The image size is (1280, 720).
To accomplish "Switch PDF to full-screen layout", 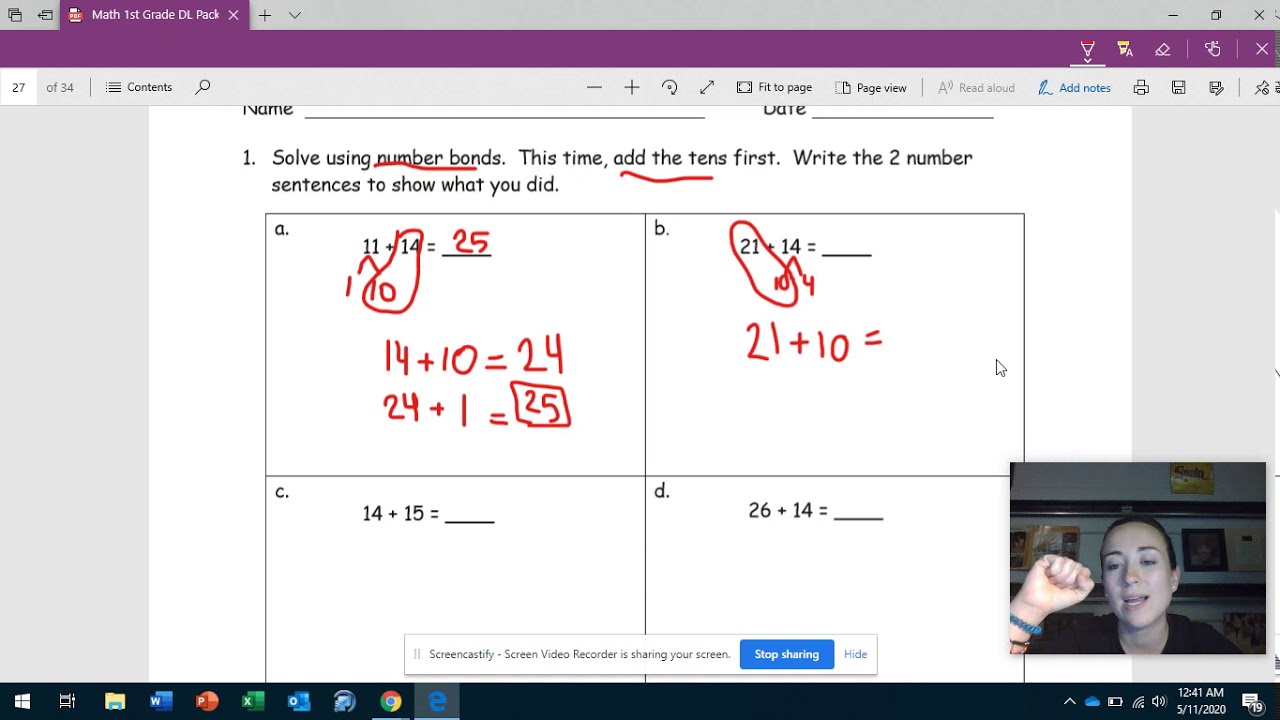I will (707, 87).
